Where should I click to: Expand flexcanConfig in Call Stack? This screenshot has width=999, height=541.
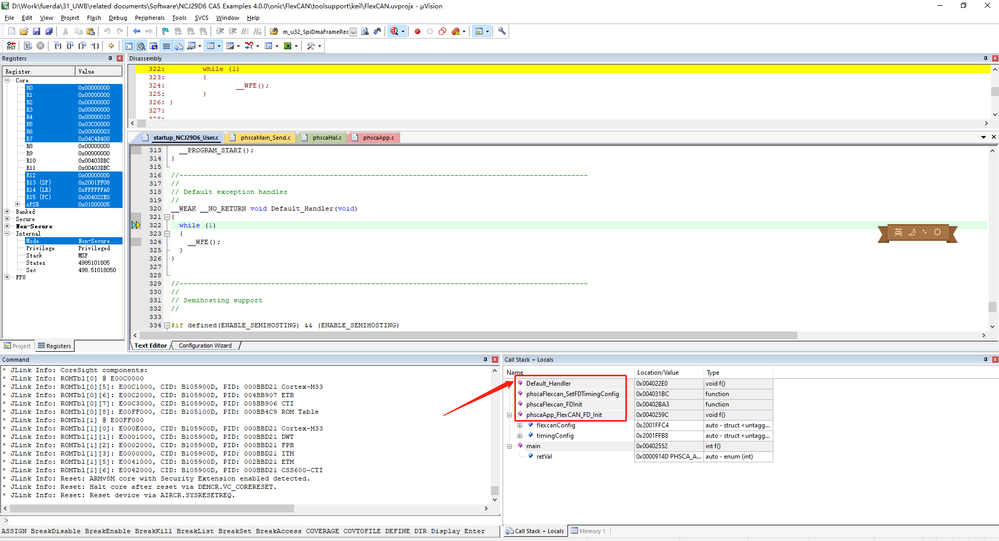click(520, 425)
